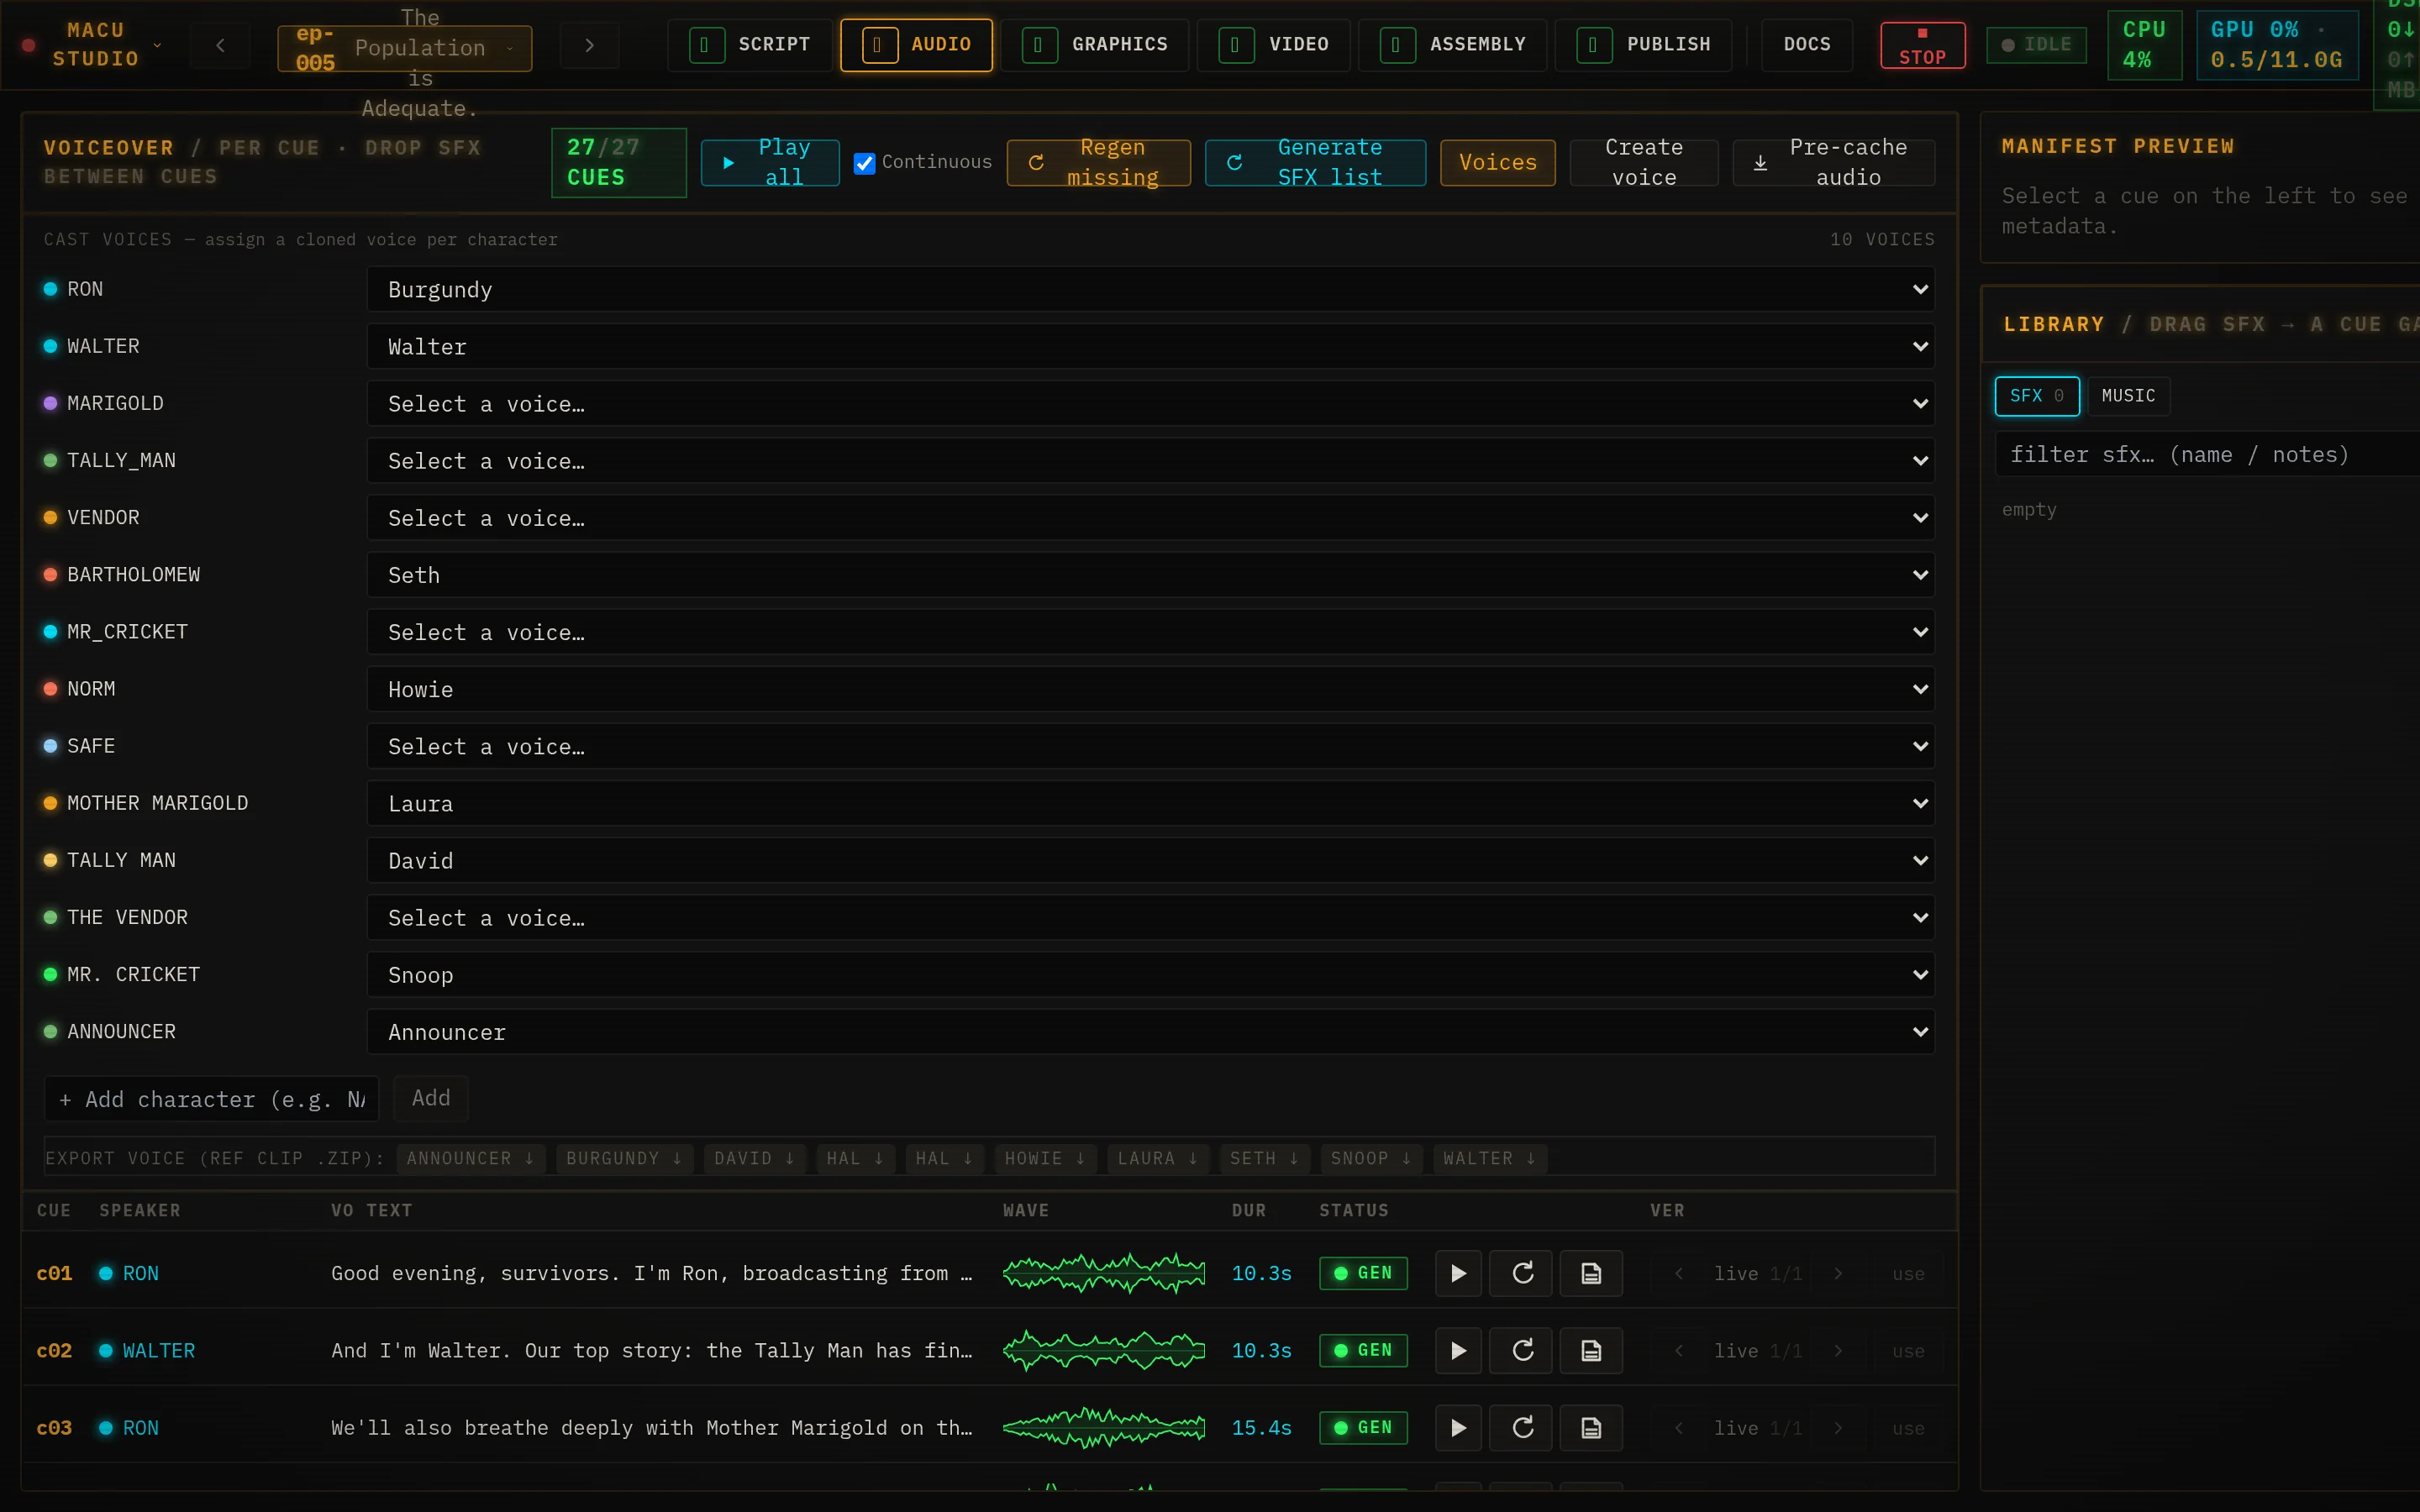The height and width of the screenshot is (1512, 2420).
Task: Export WALTER voice ref clip
Action: [x=1489, y=1158]
